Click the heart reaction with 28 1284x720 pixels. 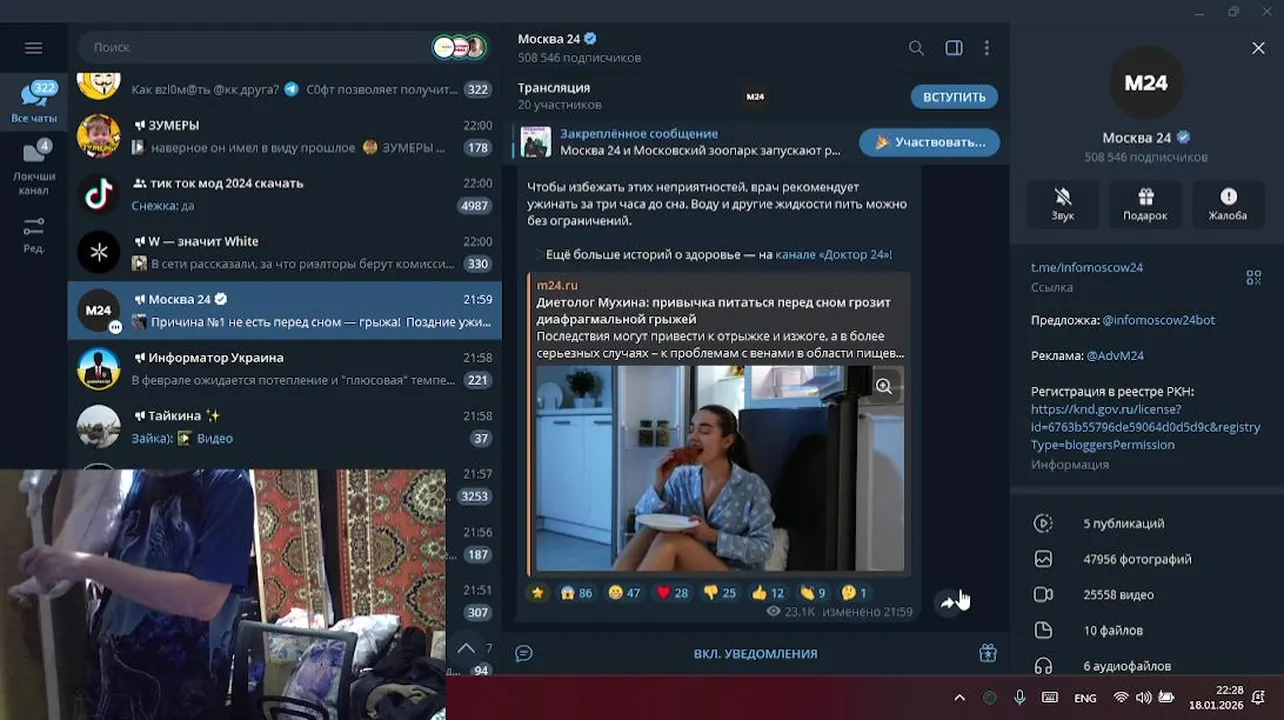pyautogui.click(x=672, y=592)
